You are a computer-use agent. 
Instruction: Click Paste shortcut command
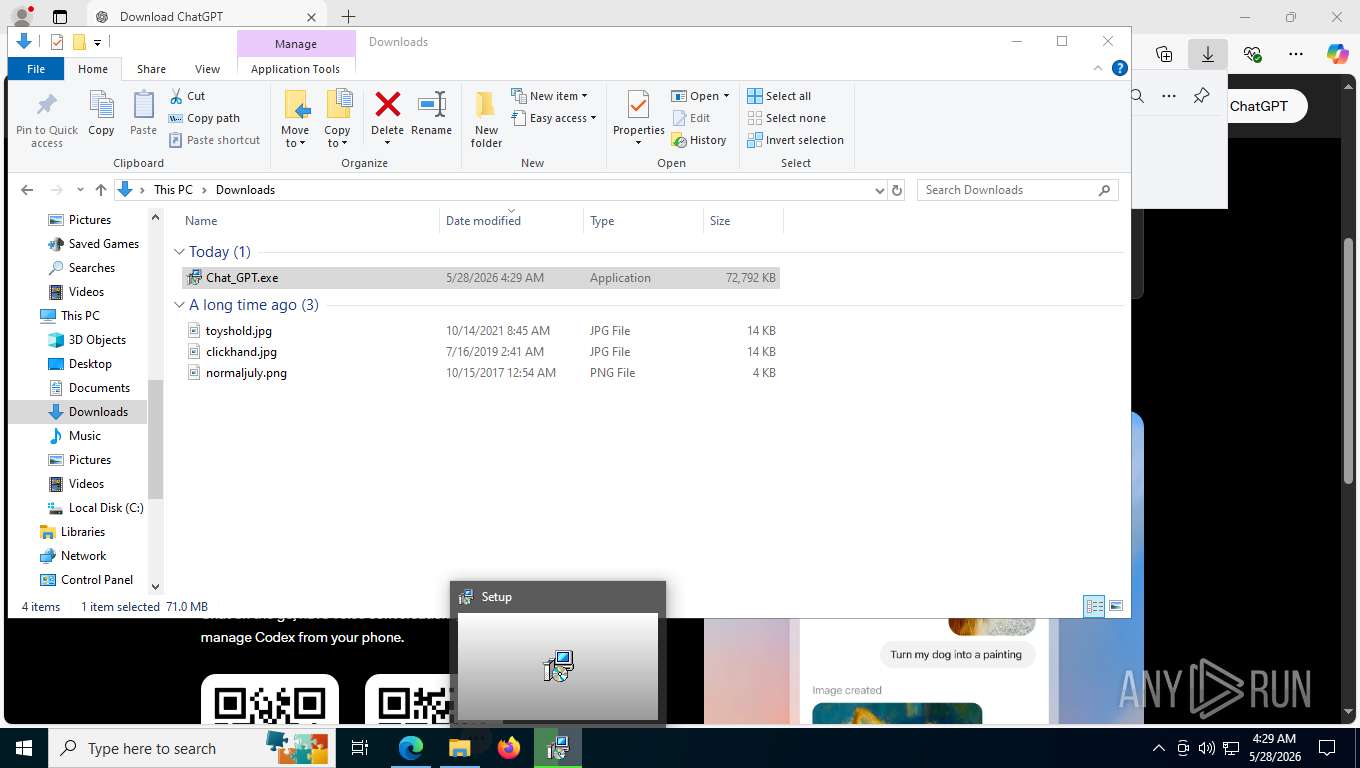pyautogui.click(x=214, y=140)
